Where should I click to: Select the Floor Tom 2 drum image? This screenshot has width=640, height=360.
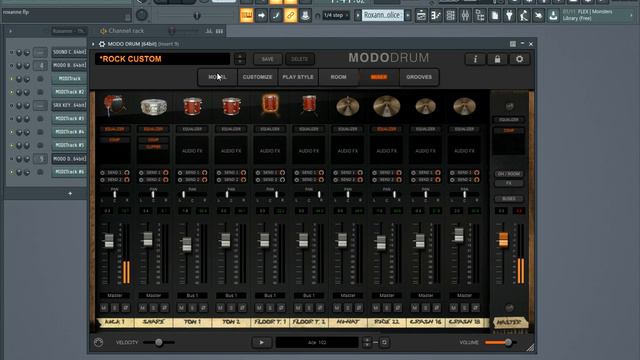(x=309, y=105)
